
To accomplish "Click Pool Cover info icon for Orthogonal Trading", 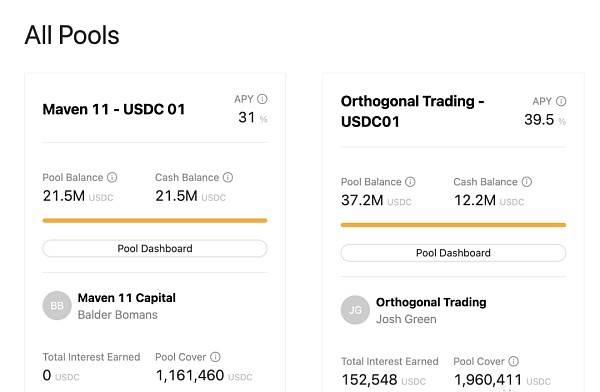I will 514,361.
